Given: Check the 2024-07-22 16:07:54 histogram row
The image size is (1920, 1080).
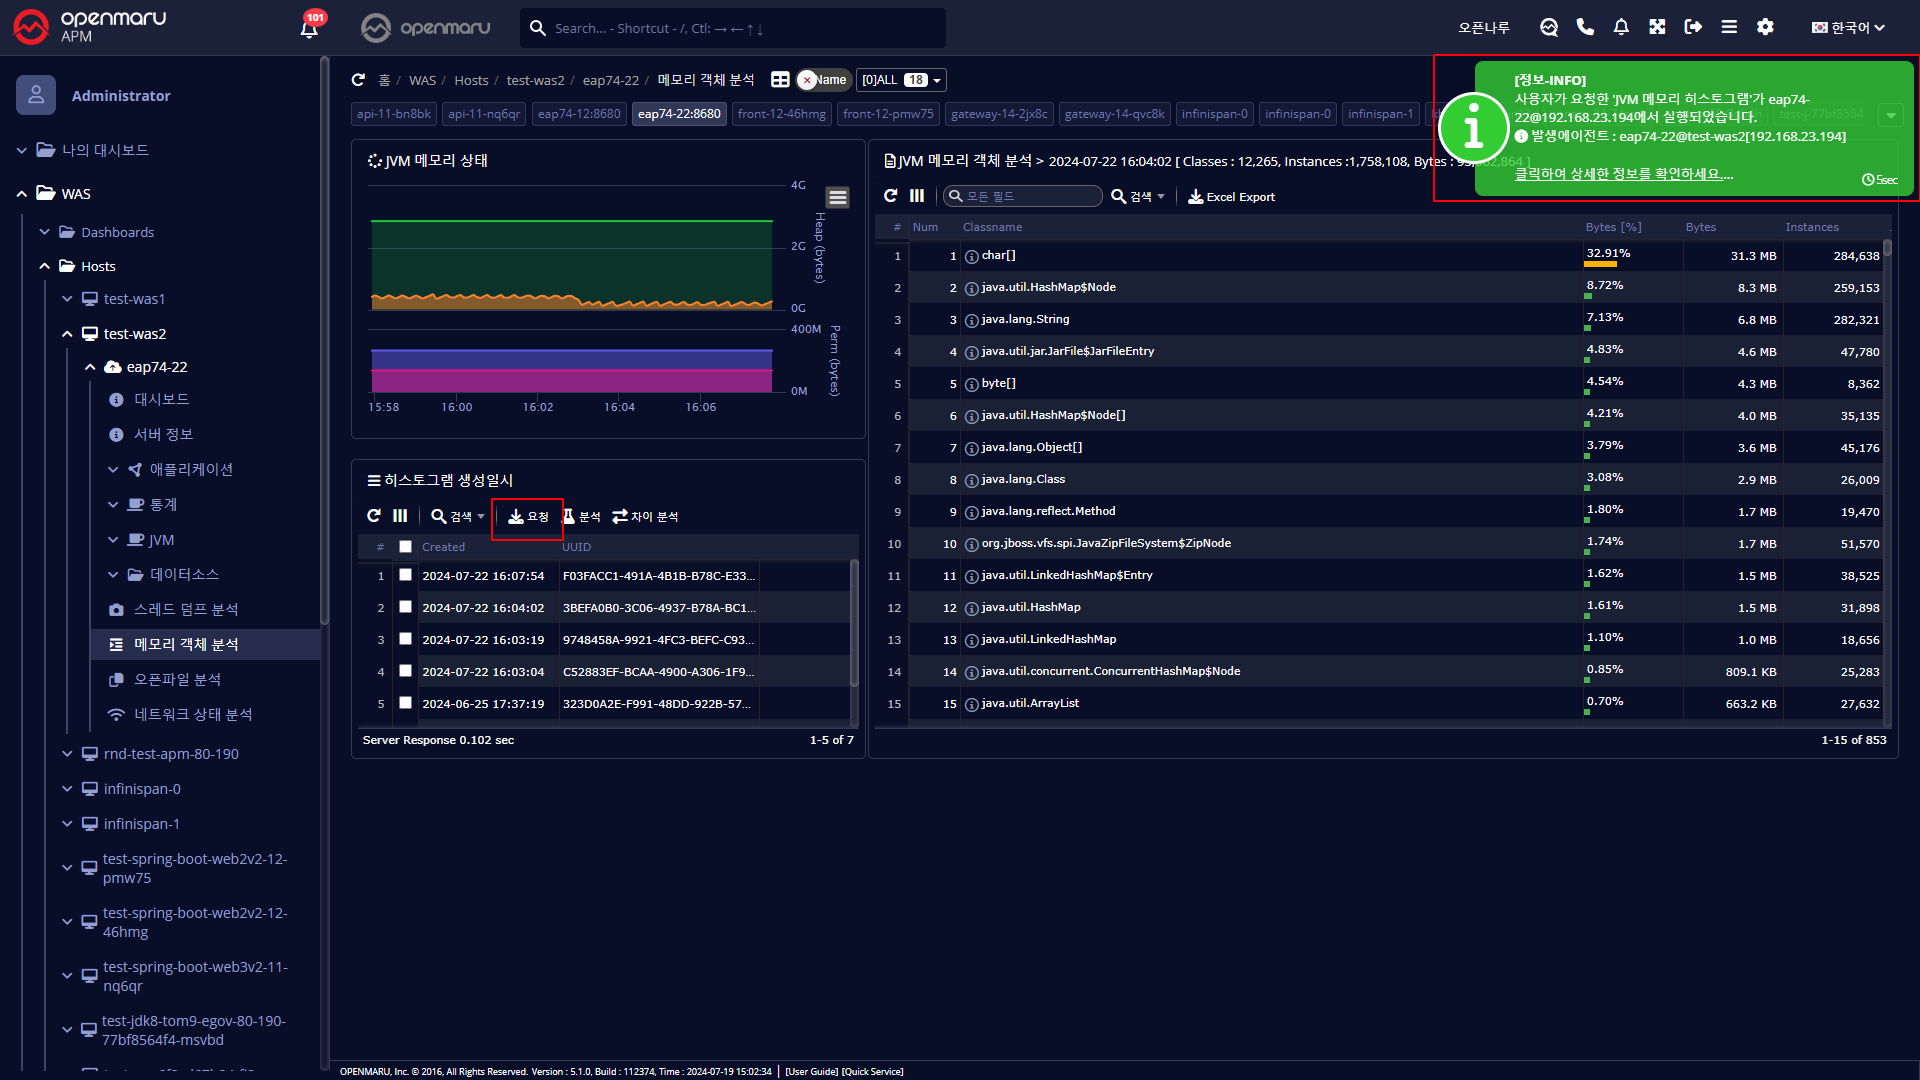Looking at the screenshot, I should [x=405, y=575].
